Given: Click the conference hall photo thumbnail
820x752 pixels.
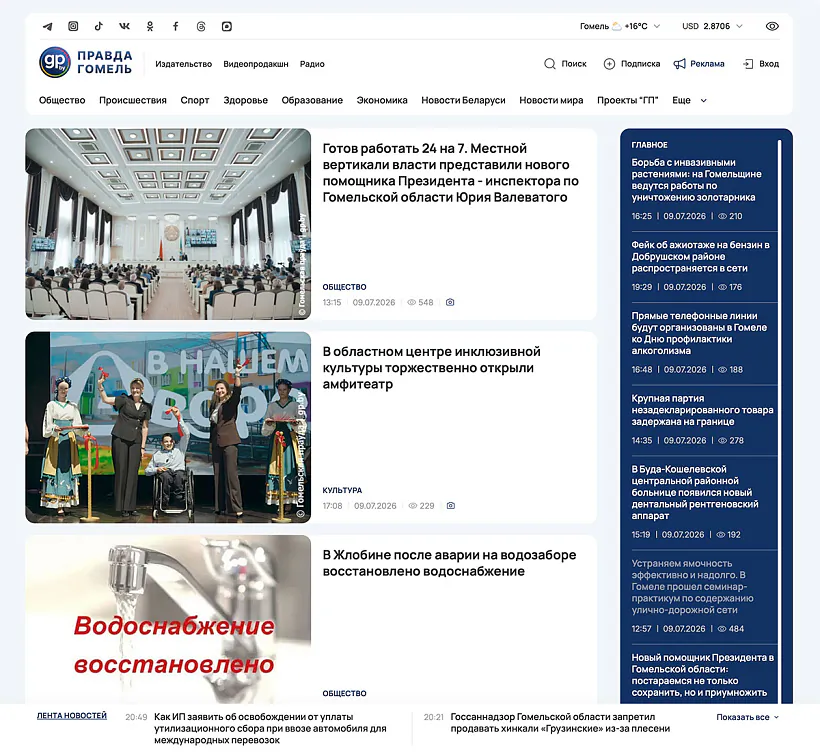Looking at the screenshot, I should click(168, 224).
